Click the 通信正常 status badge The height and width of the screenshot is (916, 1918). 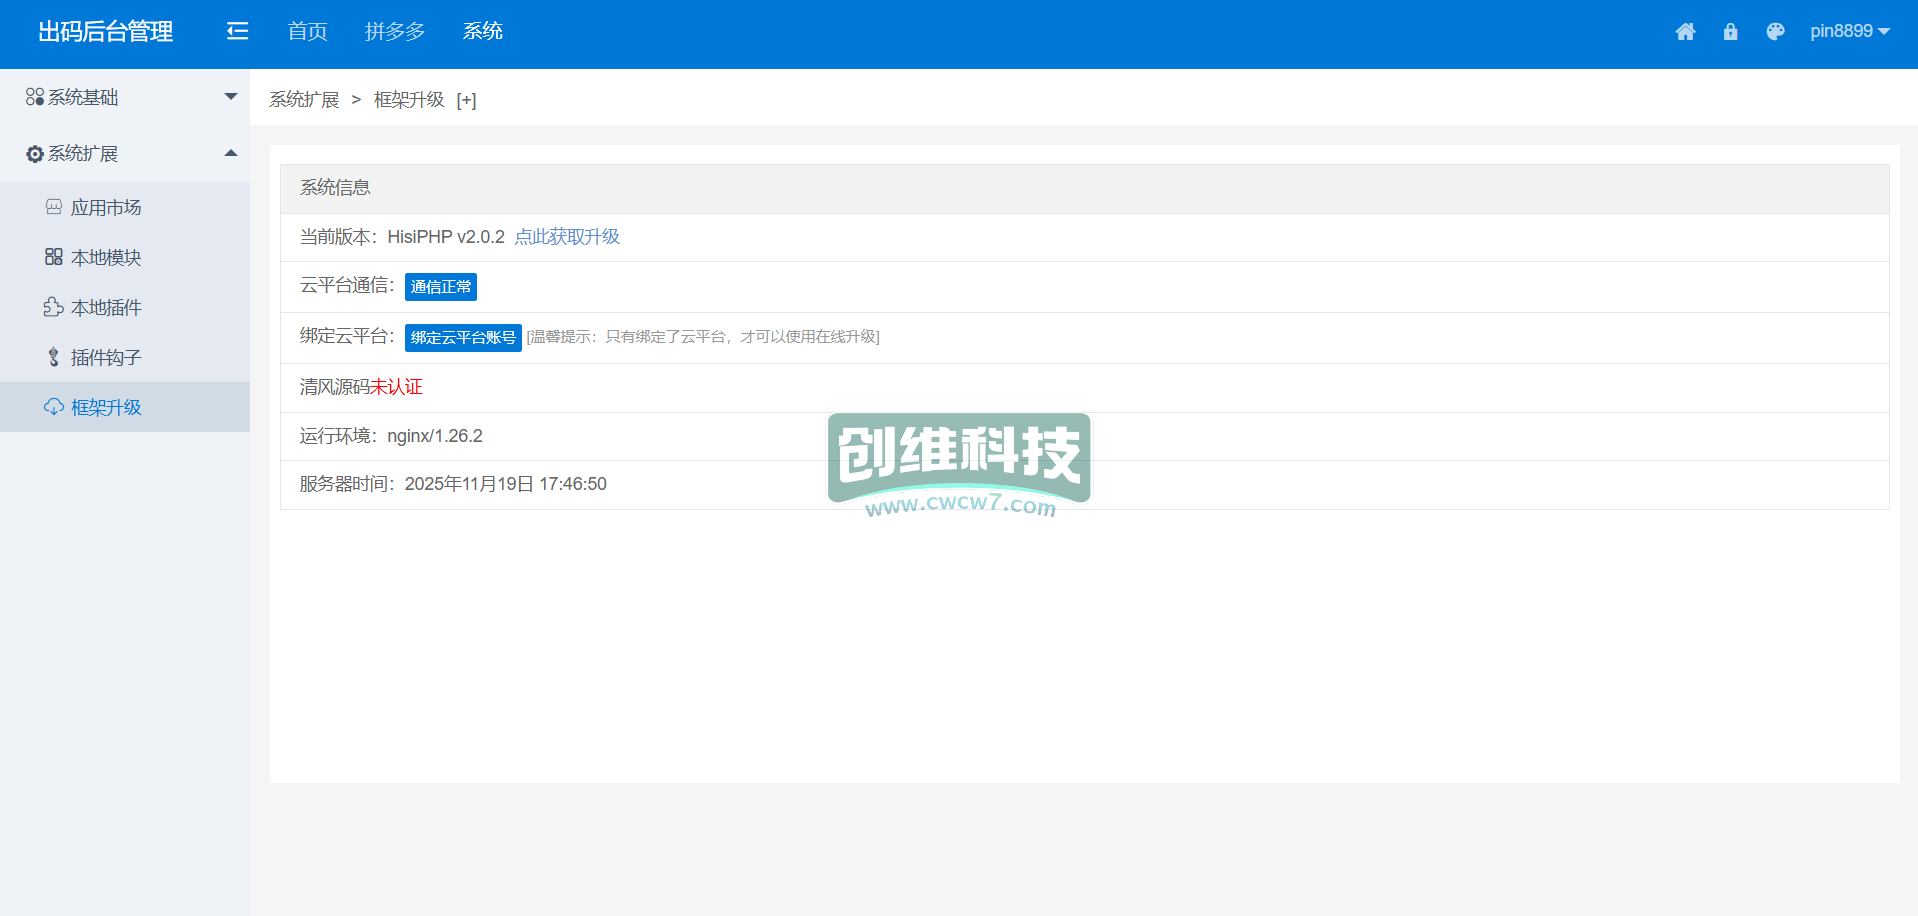[x=440, y=287]
